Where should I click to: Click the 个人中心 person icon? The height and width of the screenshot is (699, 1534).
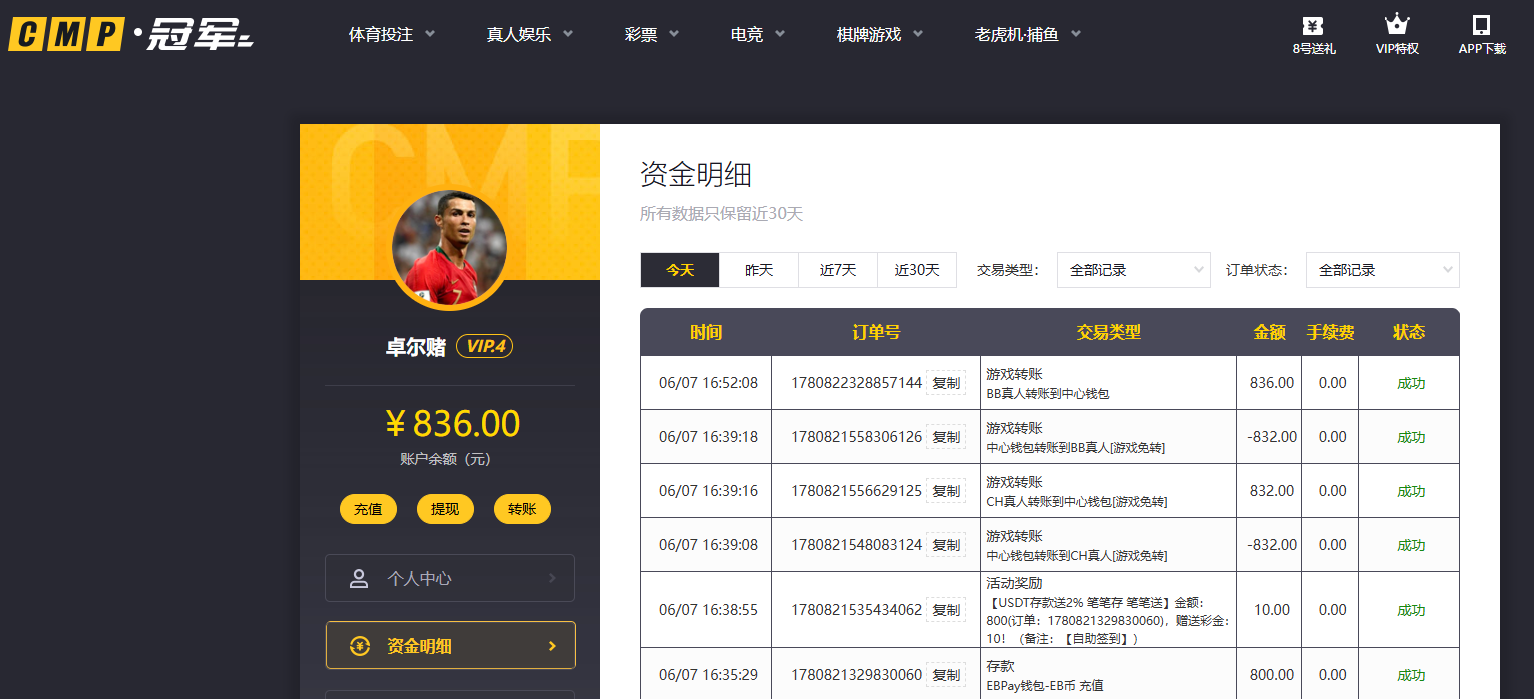coord(359,578)
